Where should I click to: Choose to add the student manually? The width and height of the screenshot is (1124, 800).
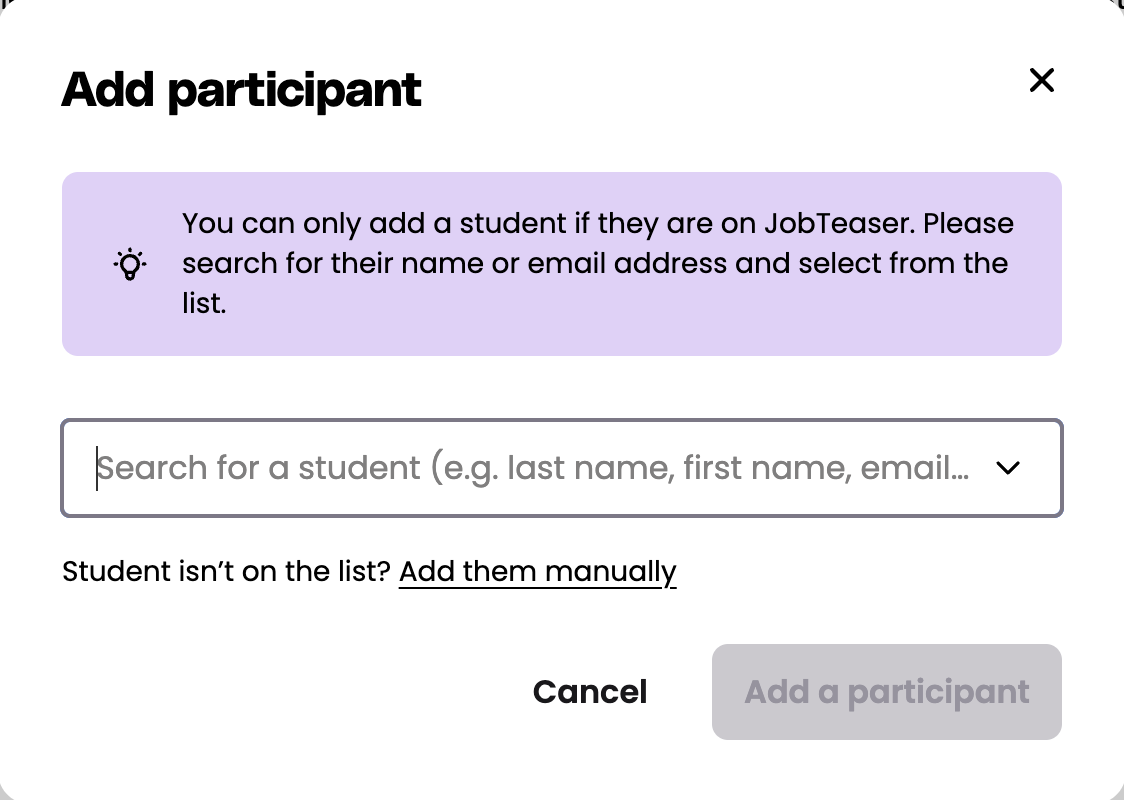(x=537, y=572)
